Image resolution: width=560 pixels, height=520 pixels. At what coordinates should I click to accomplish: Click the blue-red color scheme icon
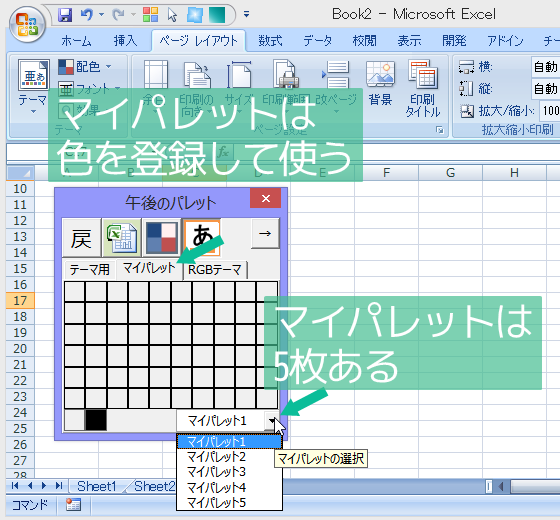pyautogui.click(x=162, y=238)
